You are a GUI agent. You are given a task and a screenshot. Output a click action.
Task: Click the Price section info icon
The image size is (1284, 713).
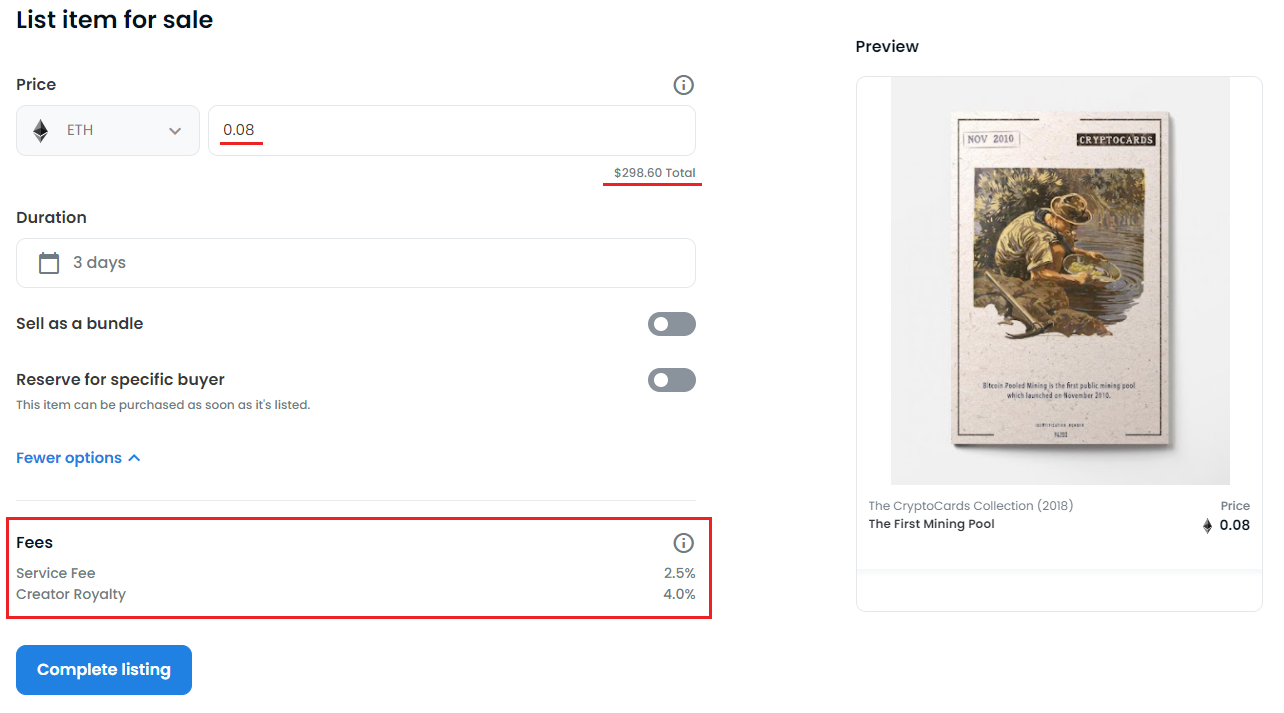(683, 85)
